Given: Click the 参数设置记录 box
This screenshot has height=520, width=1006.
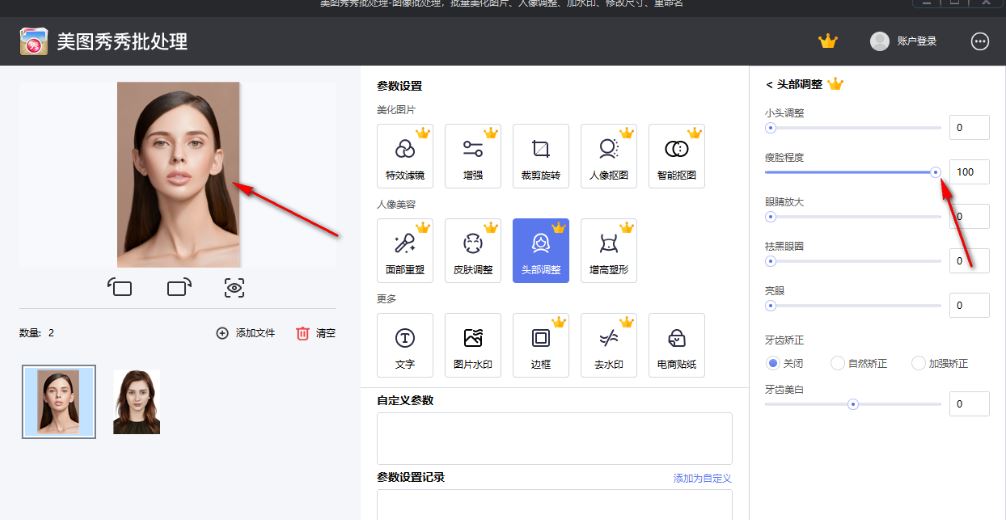Looking at the screenshot, I should [555, 505].
